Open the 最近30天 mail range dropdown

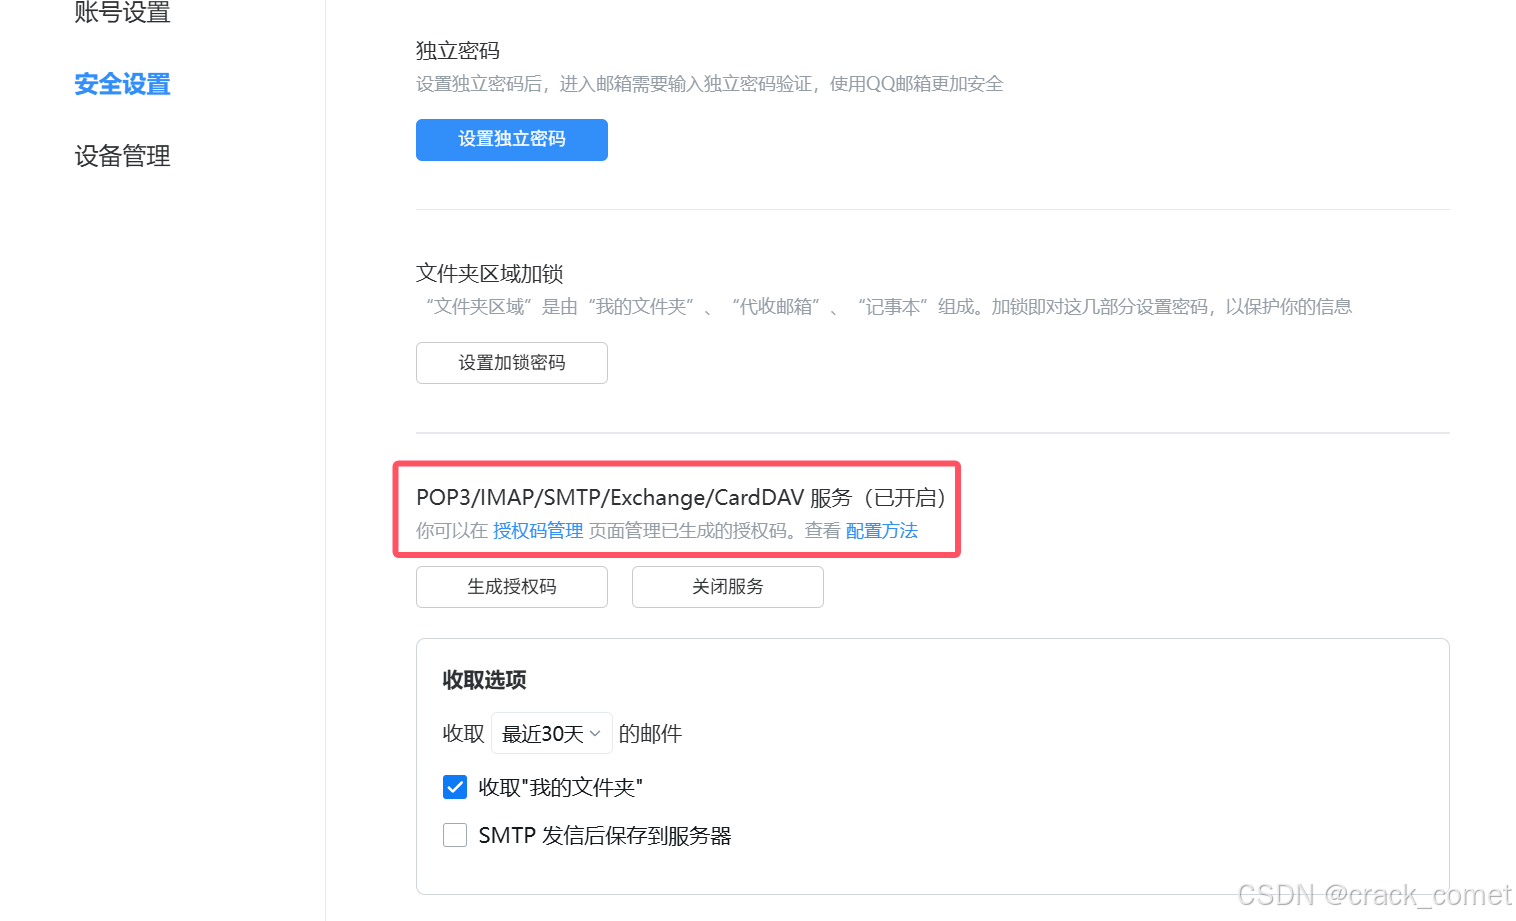coord(551,733)
